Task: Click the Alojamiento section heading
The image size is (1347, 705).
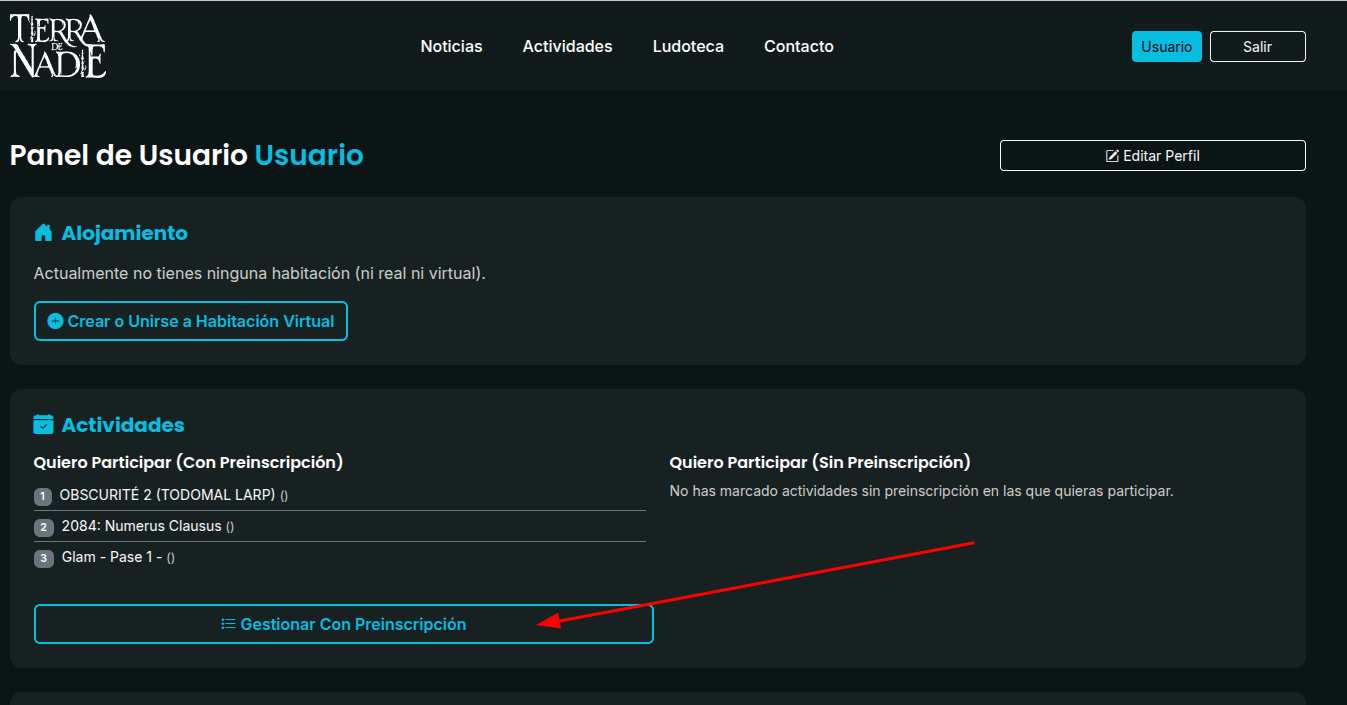Action: coord(125,233)
